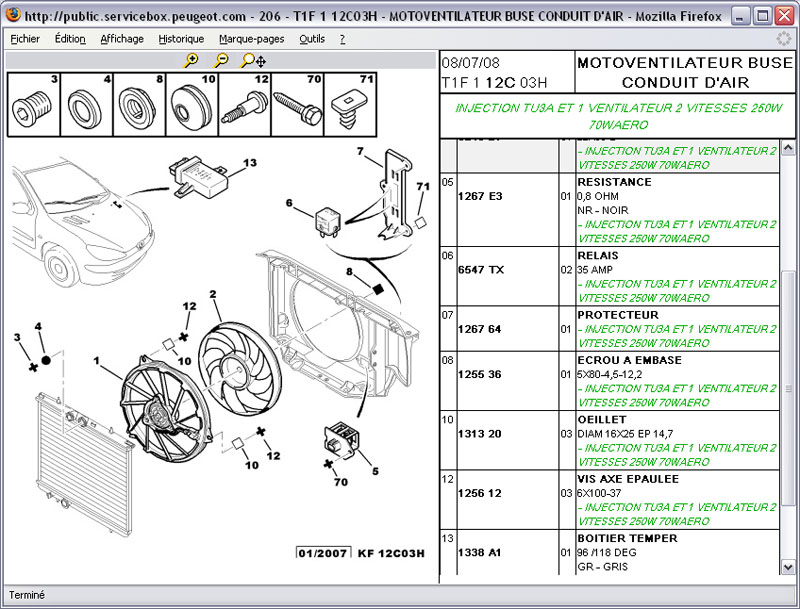Click callout 6 beside the relay
The width and height of the screenshot is (800, 609).
(x=289, y=203)
